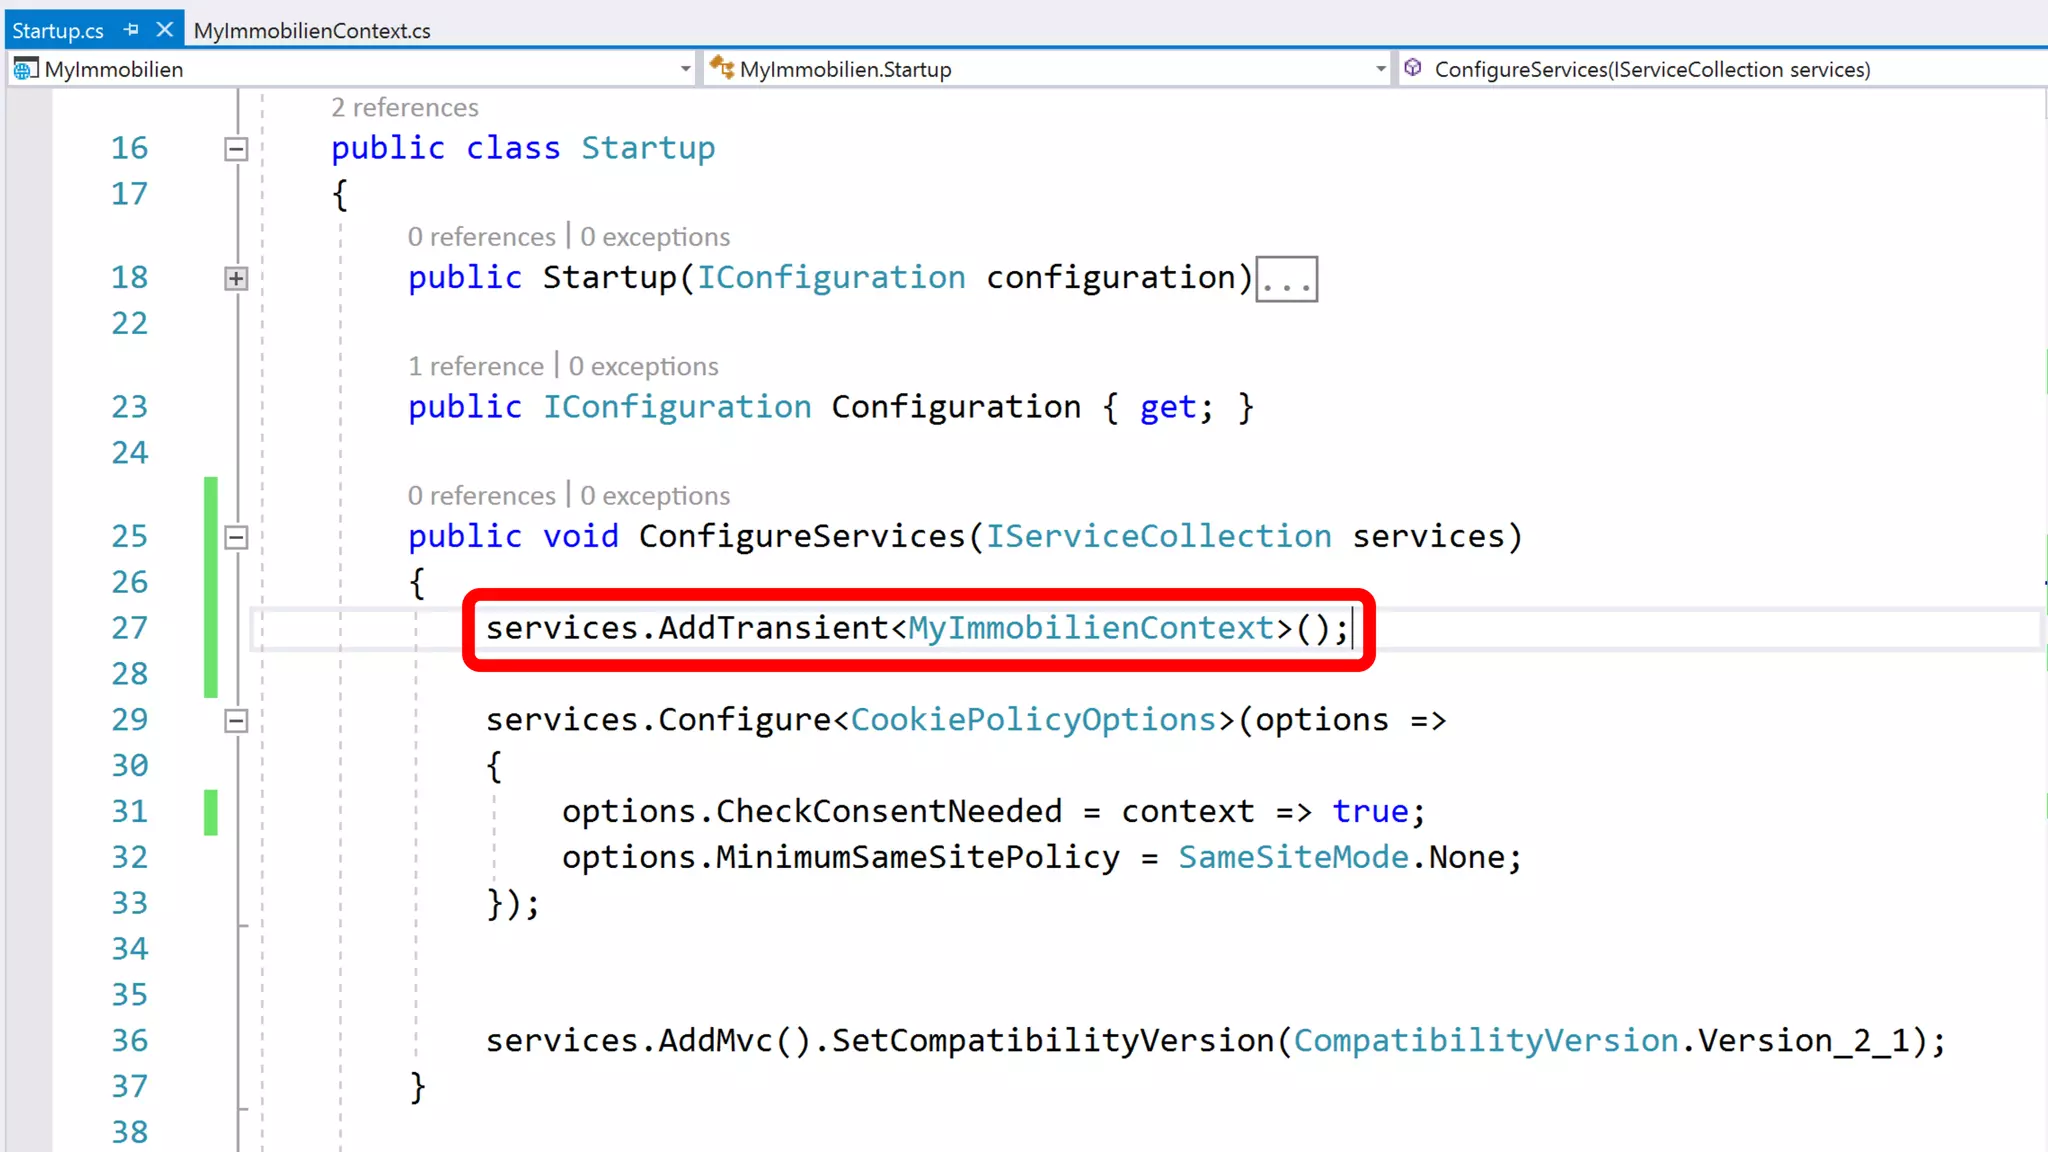Viewport: 2048px width, 1152px height.
Task: Select the Startup.cs tab
Action: click(58, 31)
